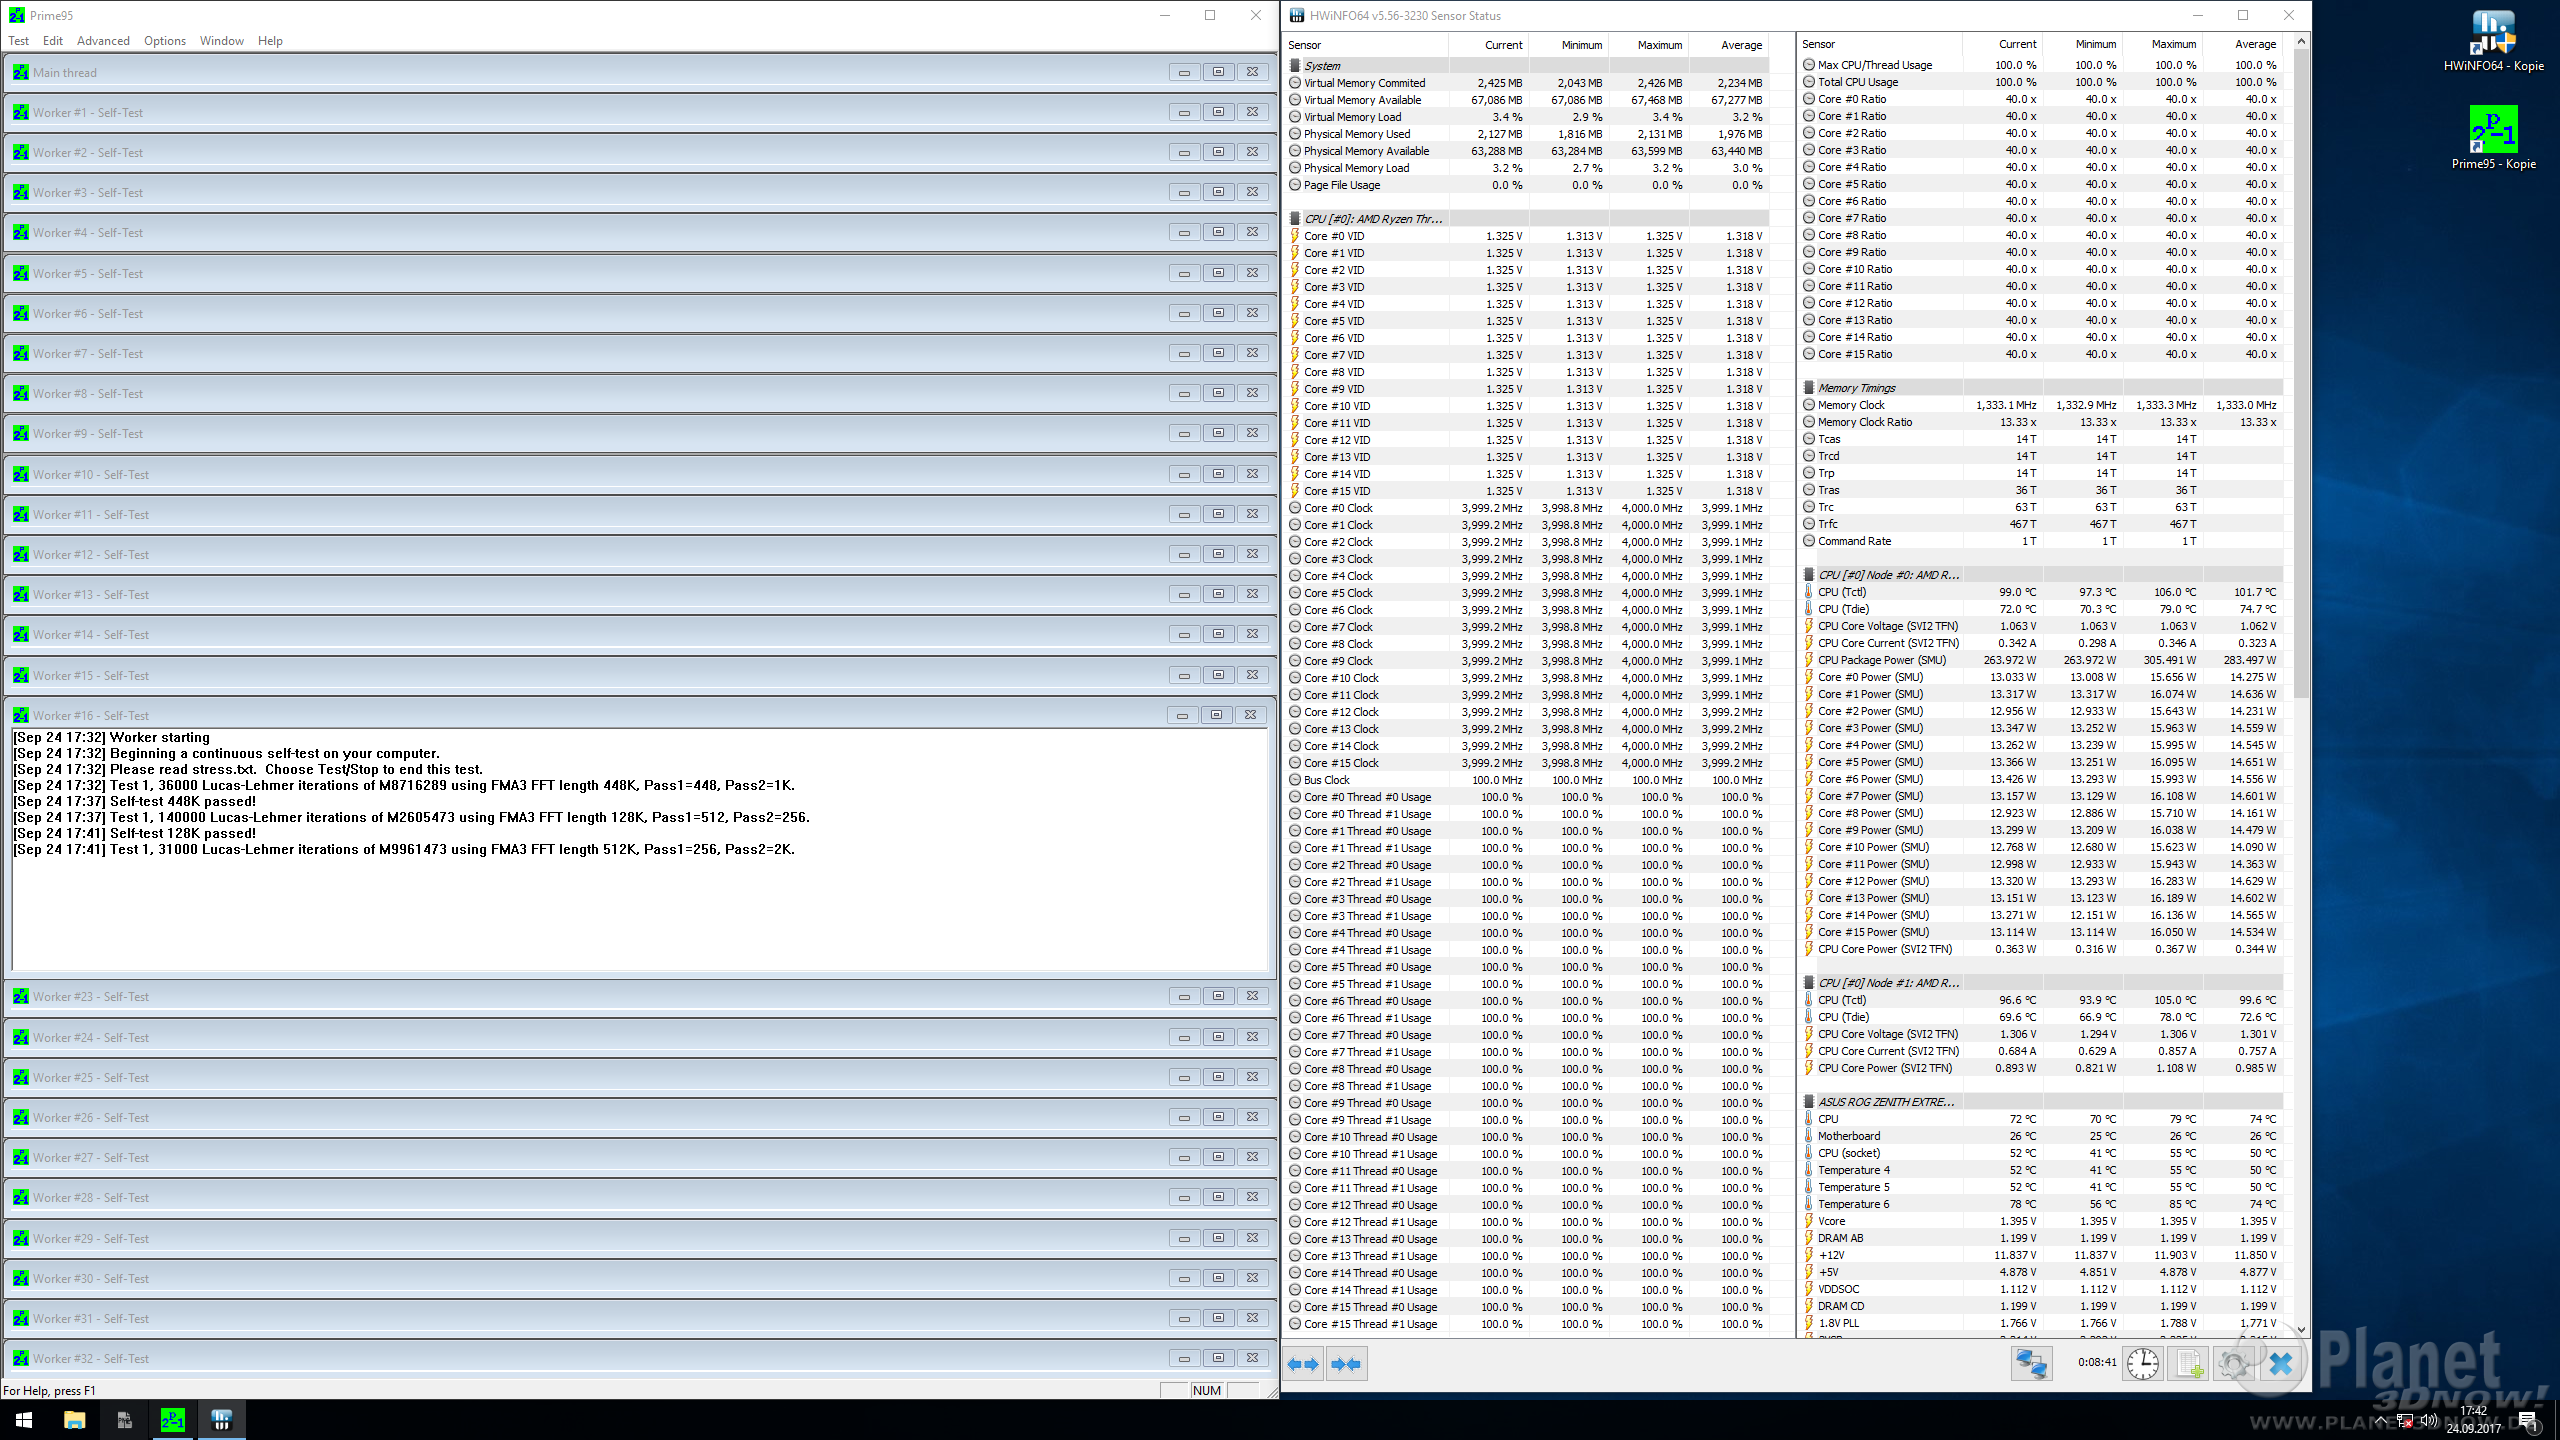Select the Page File Usage row

pos(1526,185)
